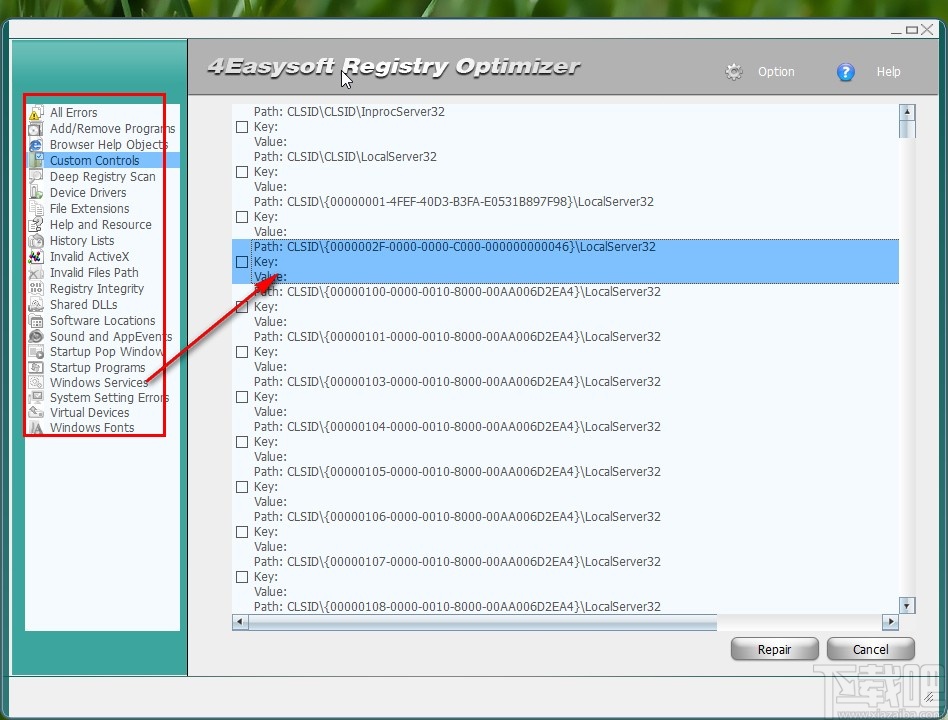The width and height of the screenshot is (948, 720).
Task: Check the 00000107-0000-0010 entry checkbox
Action: click(x=242, y=577)
